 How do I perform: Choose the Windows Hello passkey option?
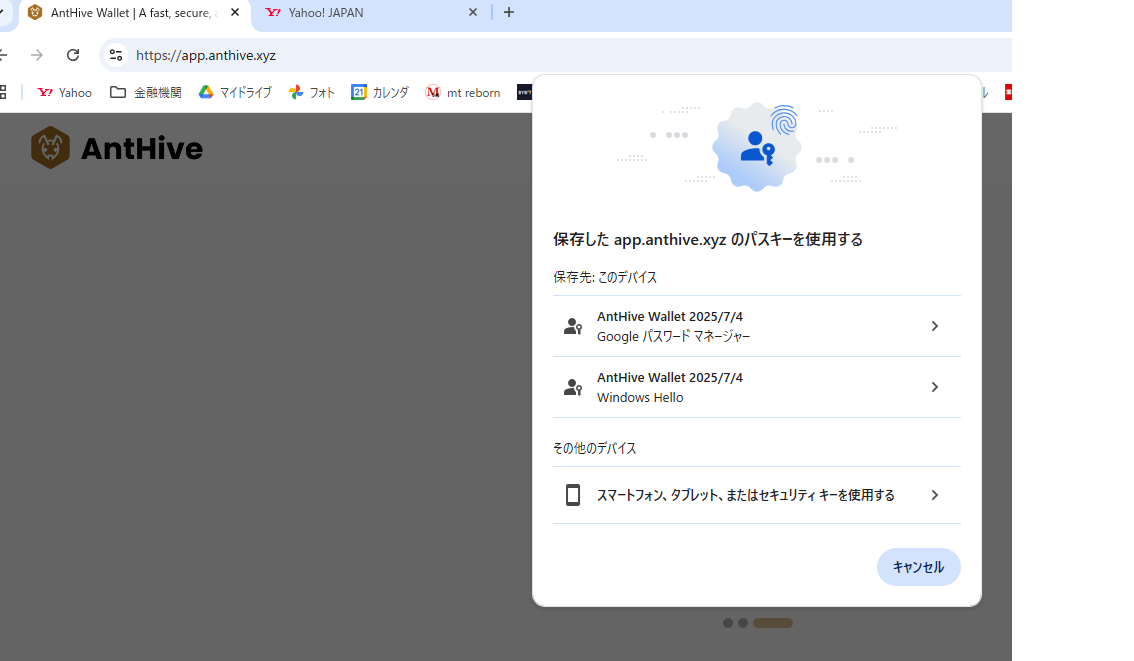(756, 387)
